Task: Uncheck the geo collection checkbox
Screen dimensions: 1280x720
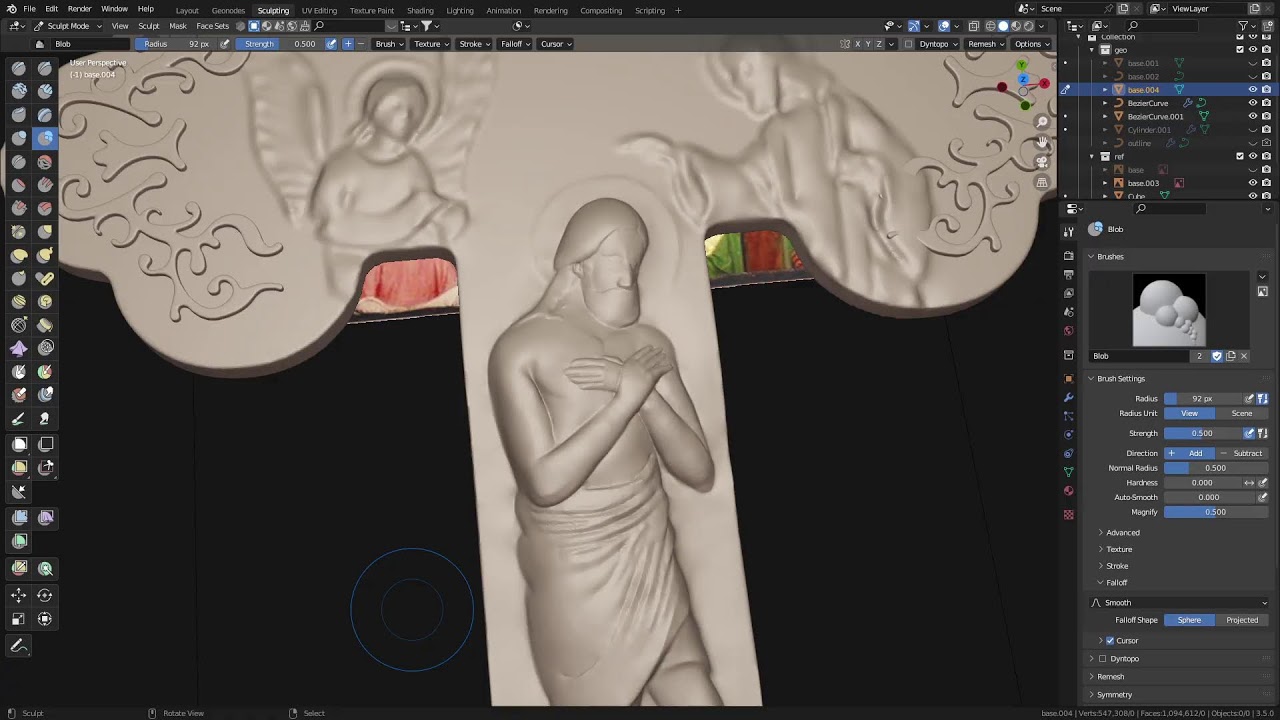Action: [1240, 49]
